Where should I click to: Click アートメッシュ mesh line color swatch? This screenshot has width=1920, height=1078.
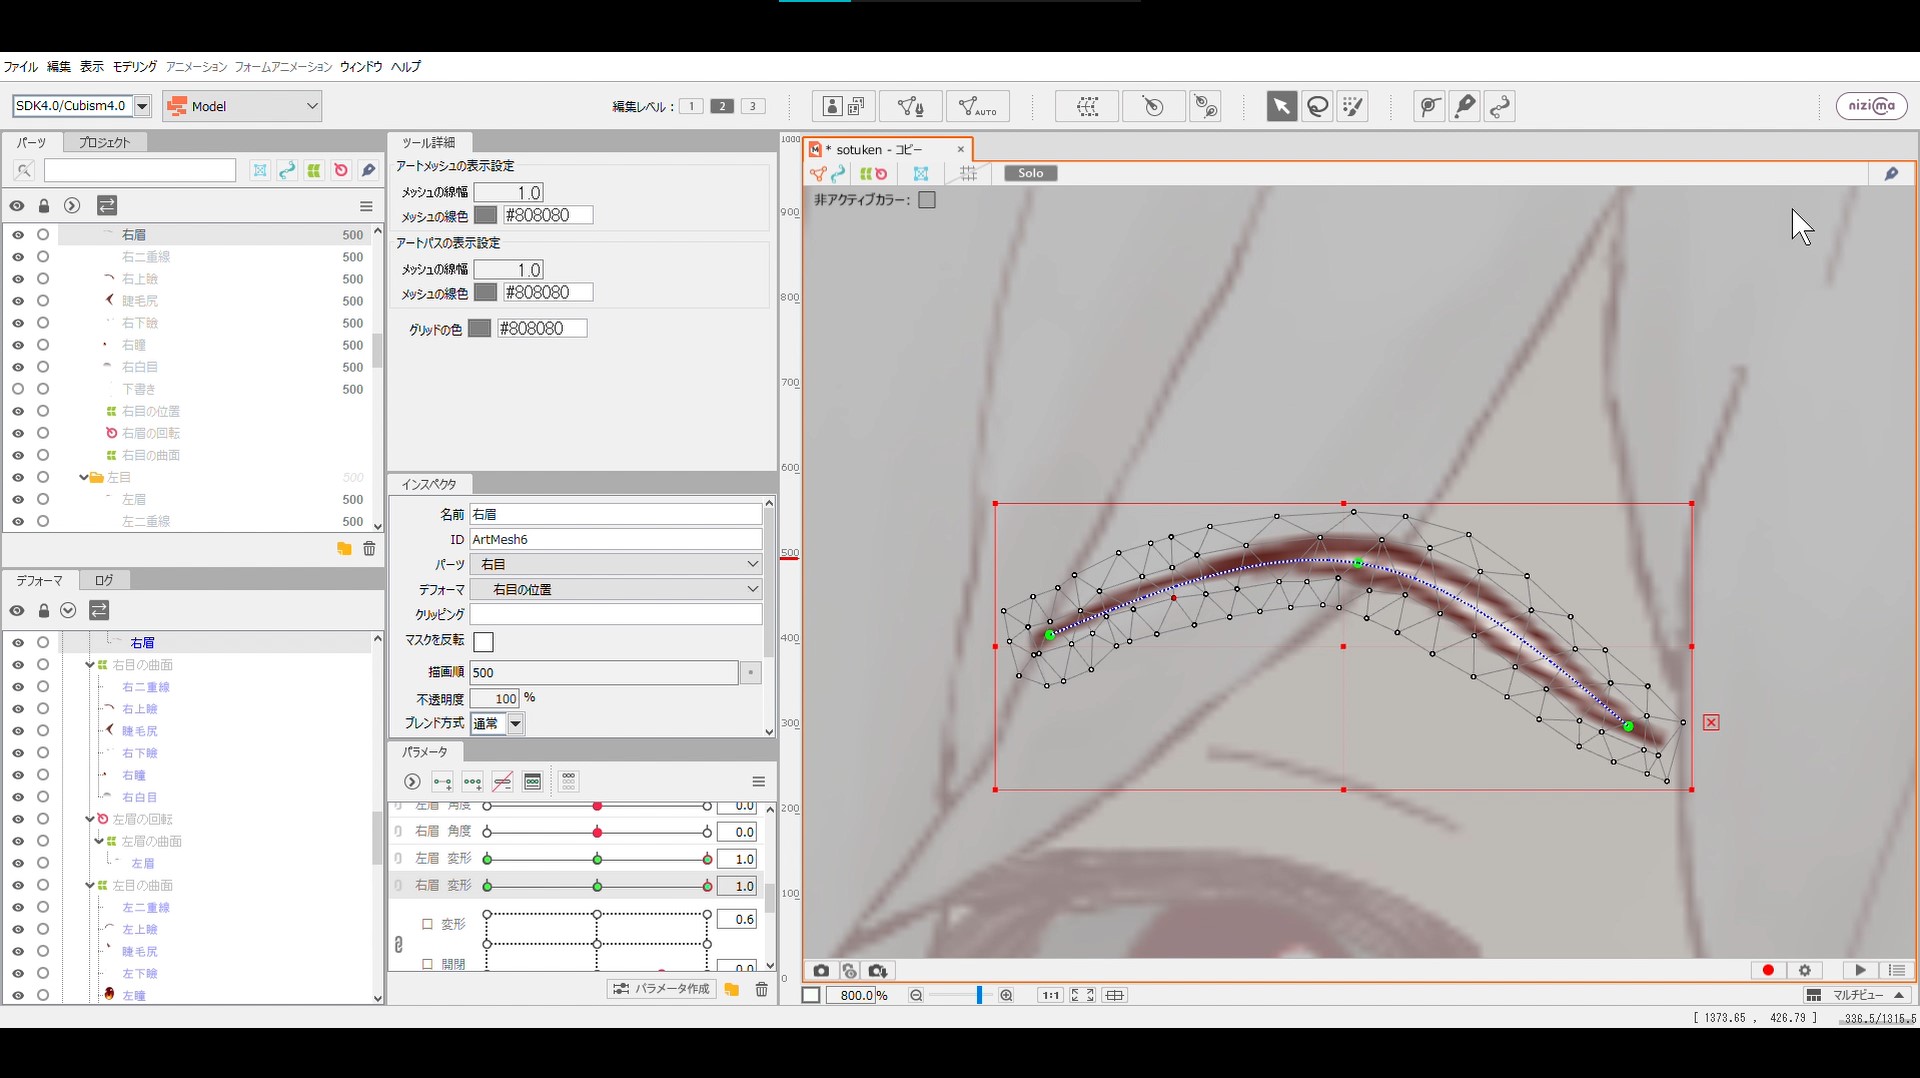(485, 215)
